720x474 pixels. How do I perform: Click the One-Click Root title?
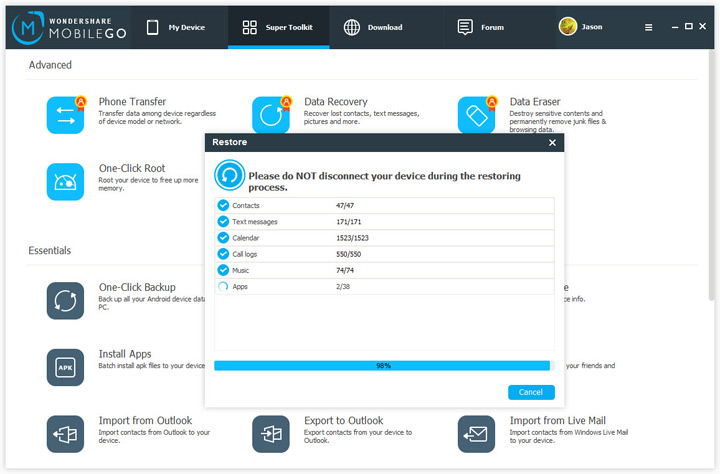(x=132, y=168)
